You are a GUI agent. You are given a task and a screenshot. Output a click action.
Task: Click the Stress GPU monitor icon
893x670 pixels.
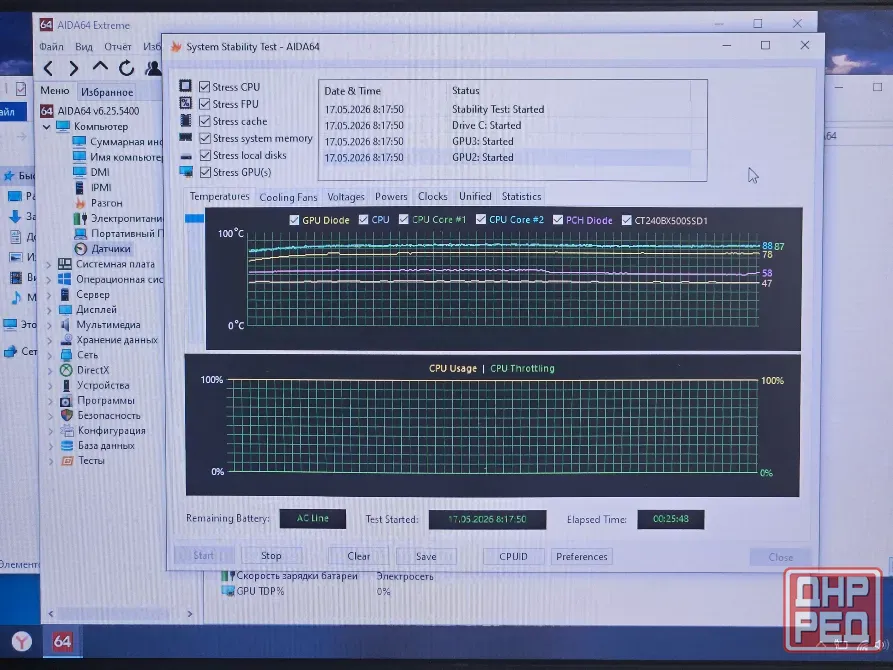pyautogui.click(x=186, y=171)
